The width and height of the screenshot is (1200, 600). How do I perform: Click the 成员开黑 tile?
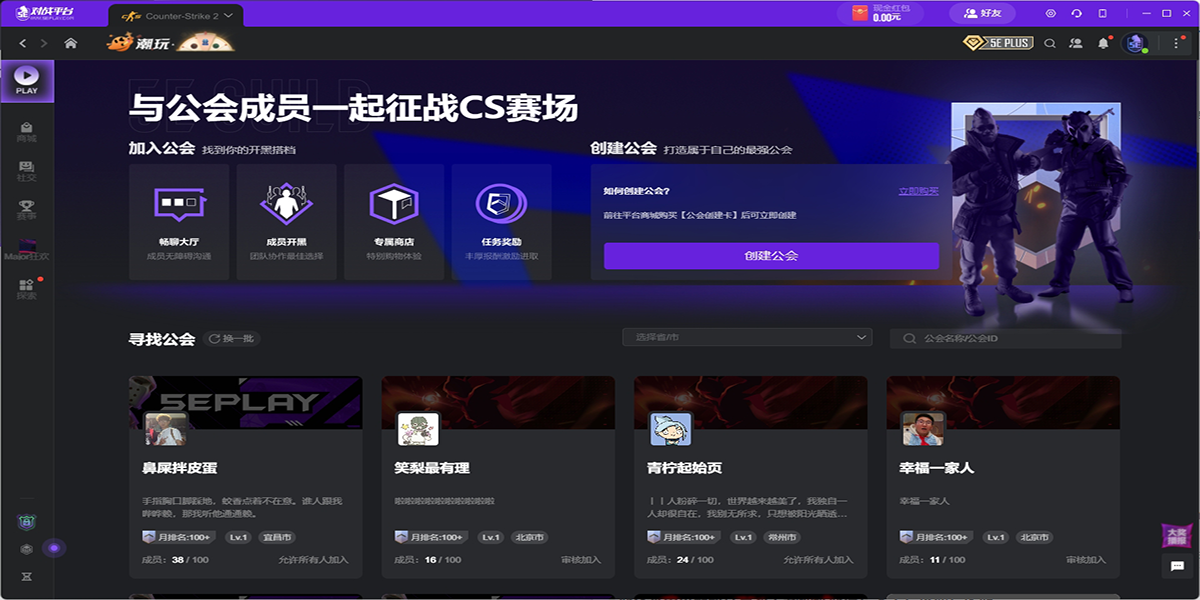pos(286,221)
